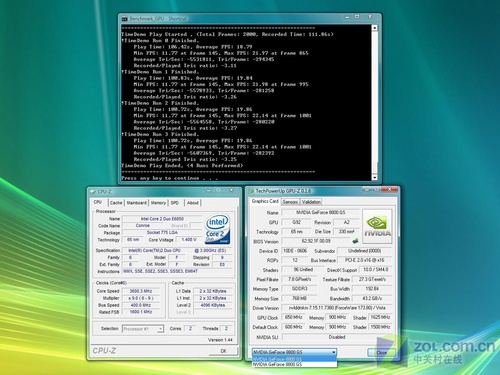Click the Pixel Fillrate field in GPU-Z
500x375 pixels.
coord(299,279)
